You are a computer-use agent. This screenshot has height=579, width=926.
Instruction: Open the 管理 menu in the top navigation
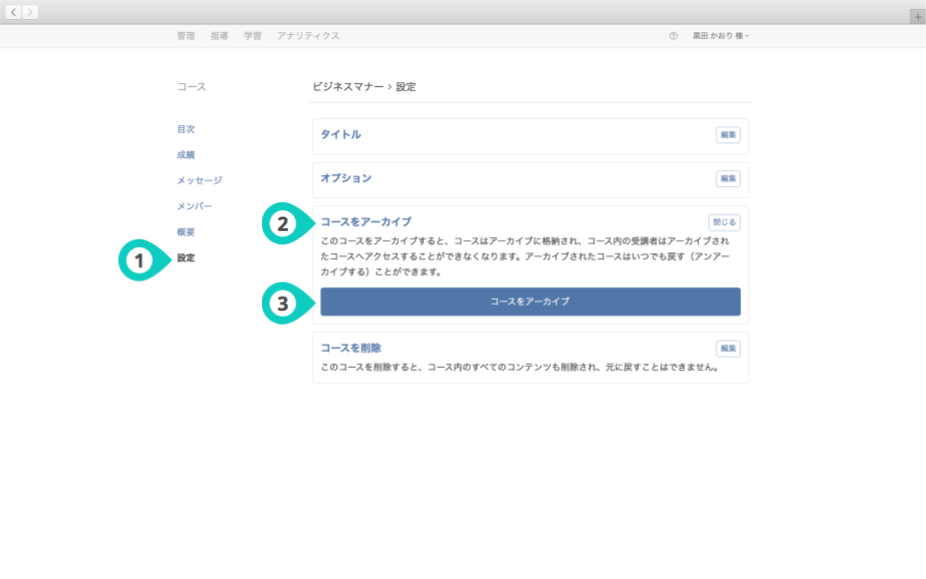(186, 36)
